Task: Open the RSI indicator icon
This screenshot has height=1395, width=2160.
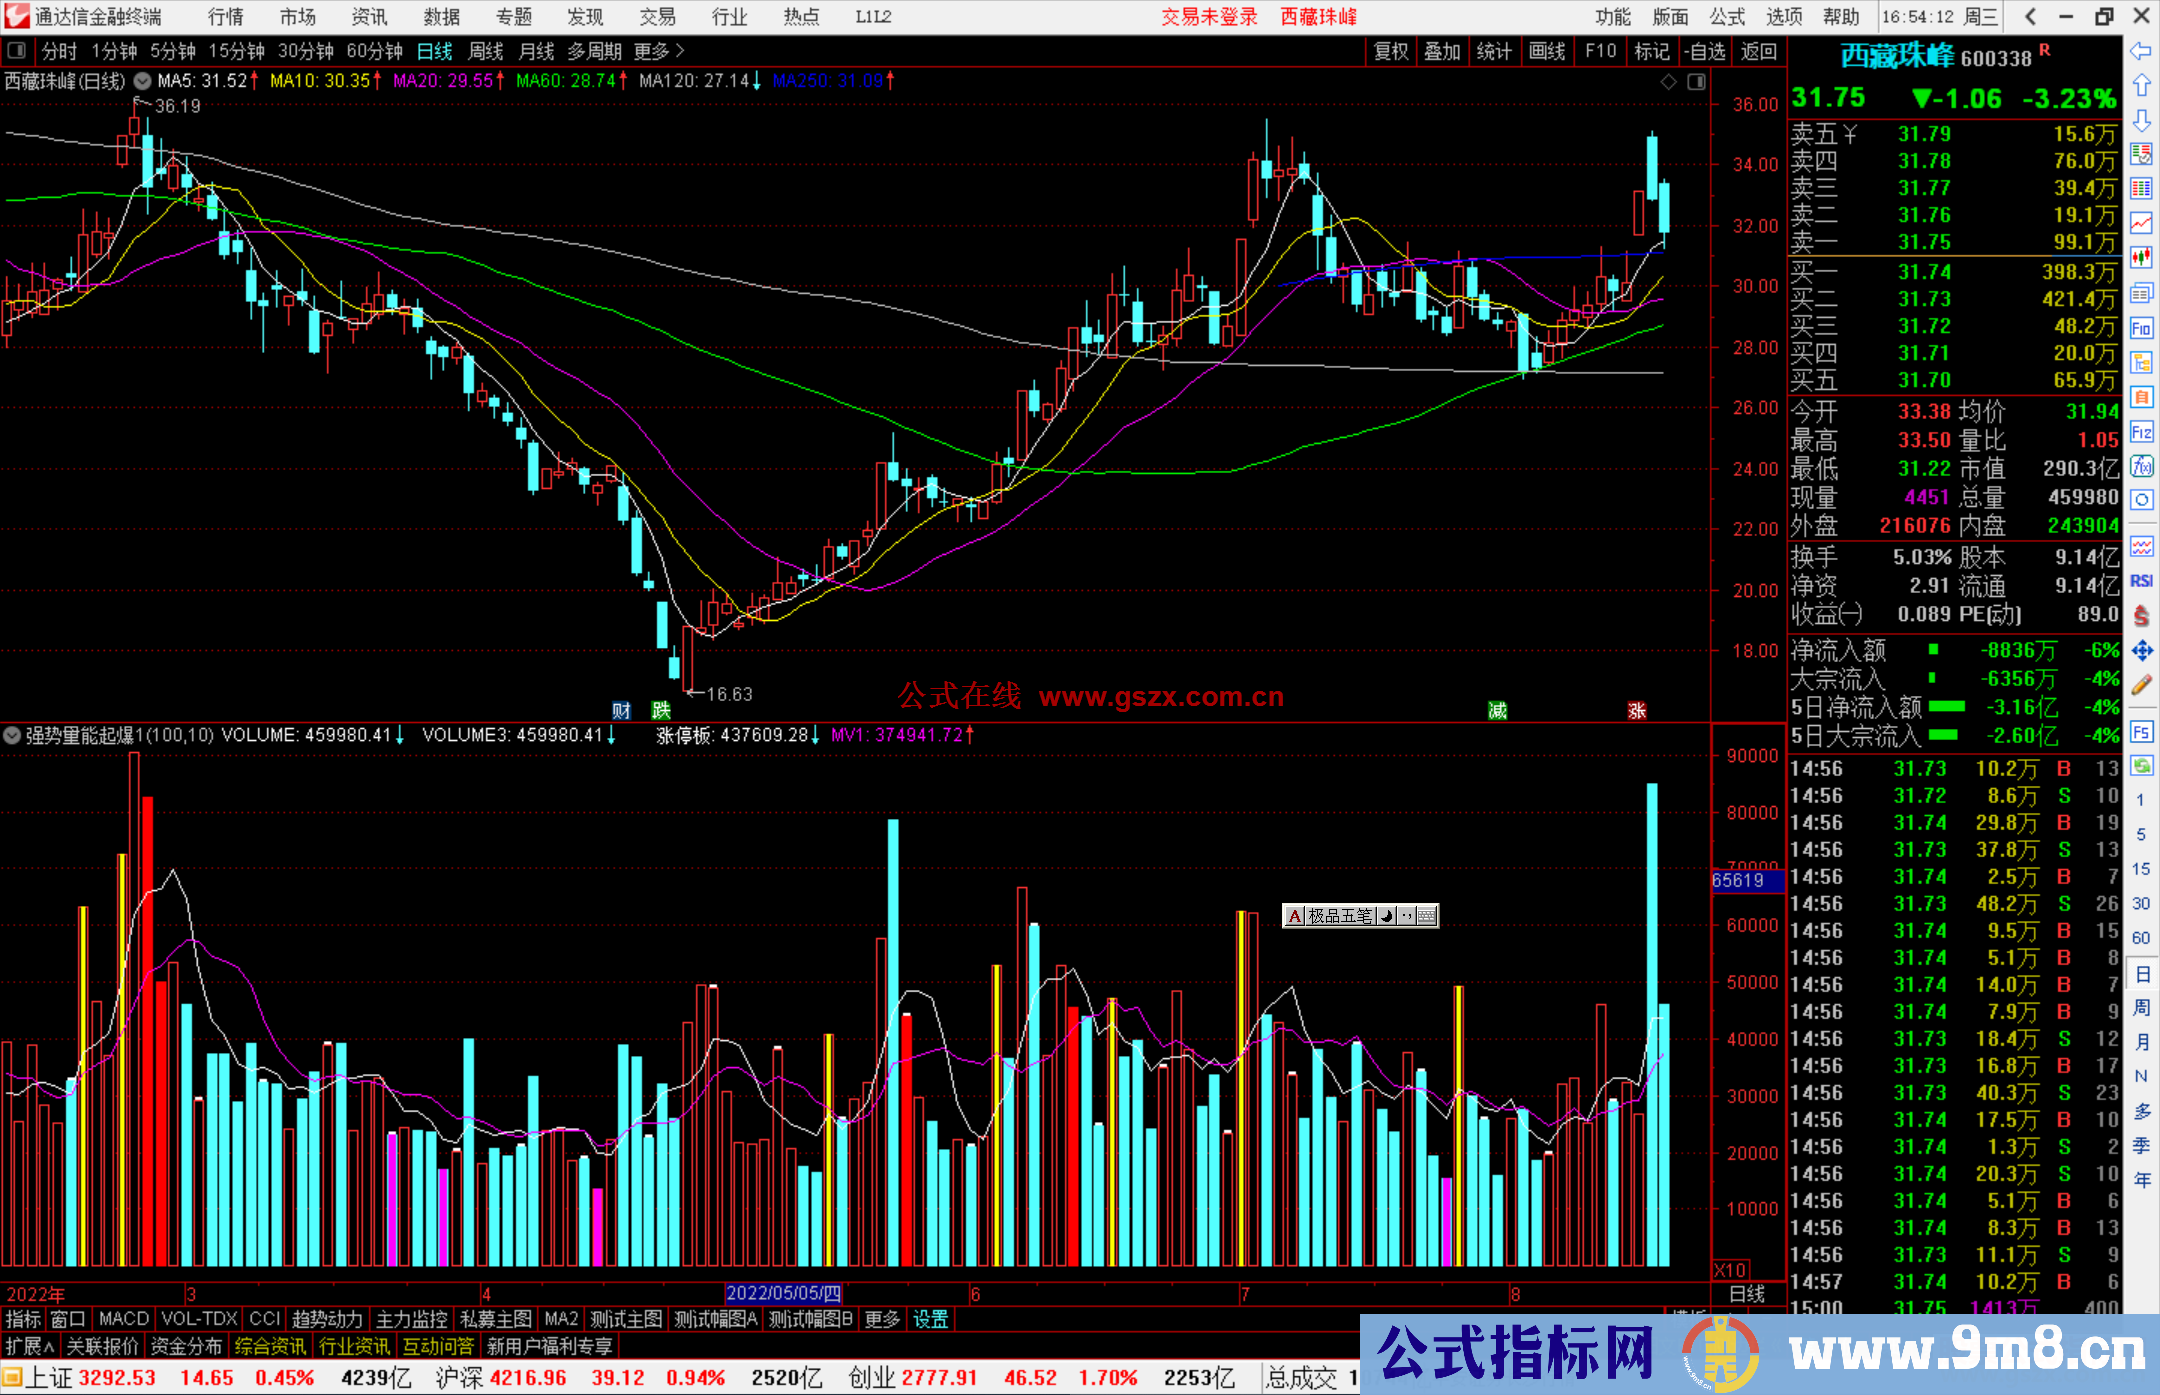Action: (x=2141, y=581)
